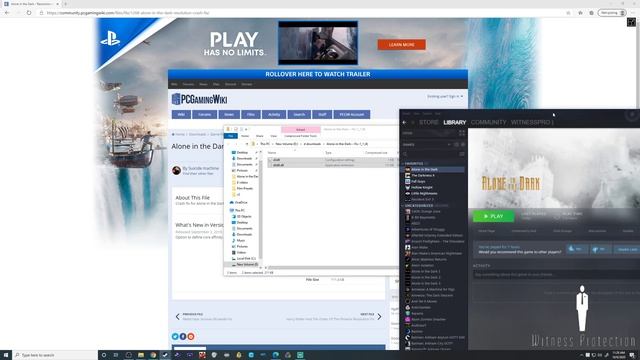Open the Forums nav button on PCGamingWiki
The image size is (640, 360).
click(204, 115)
